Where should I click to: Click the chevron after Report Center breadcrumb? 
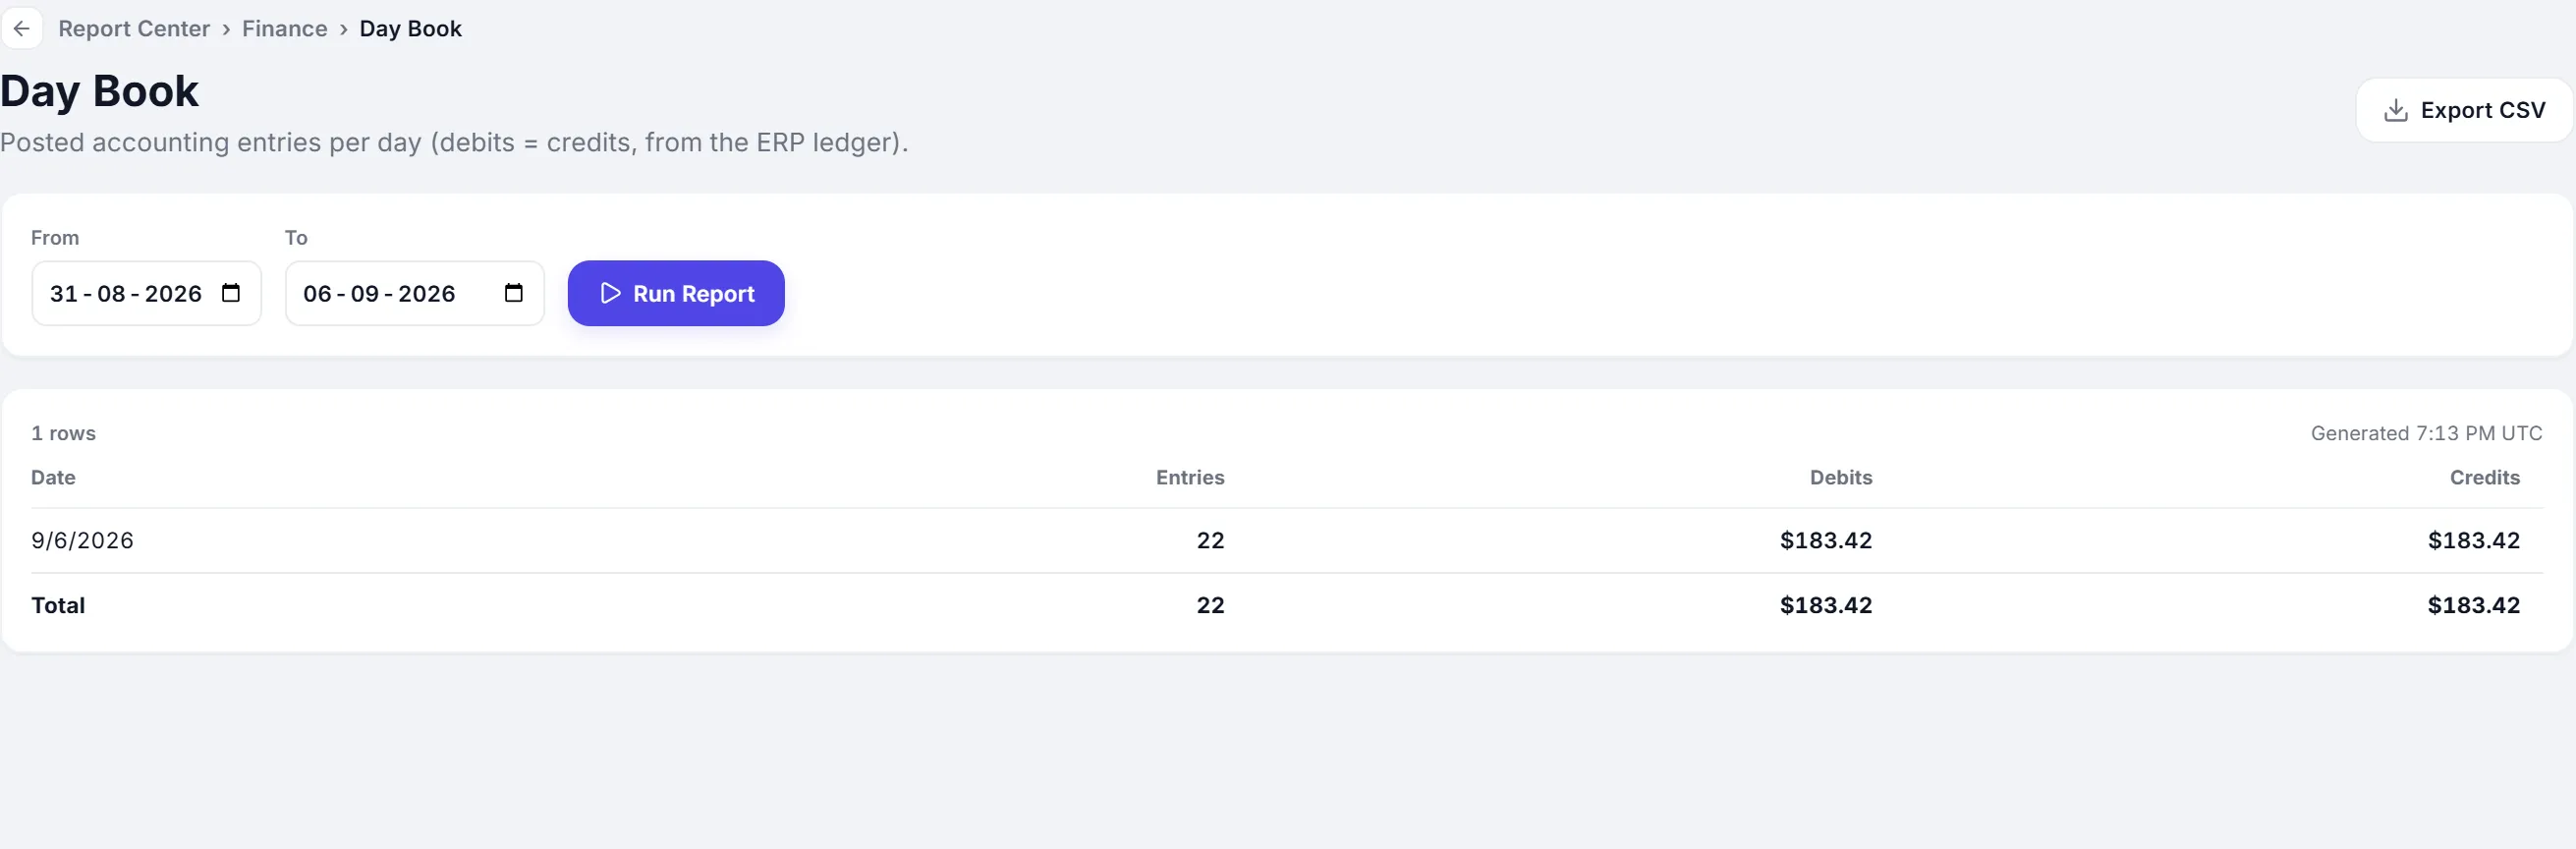pos(226,29)
